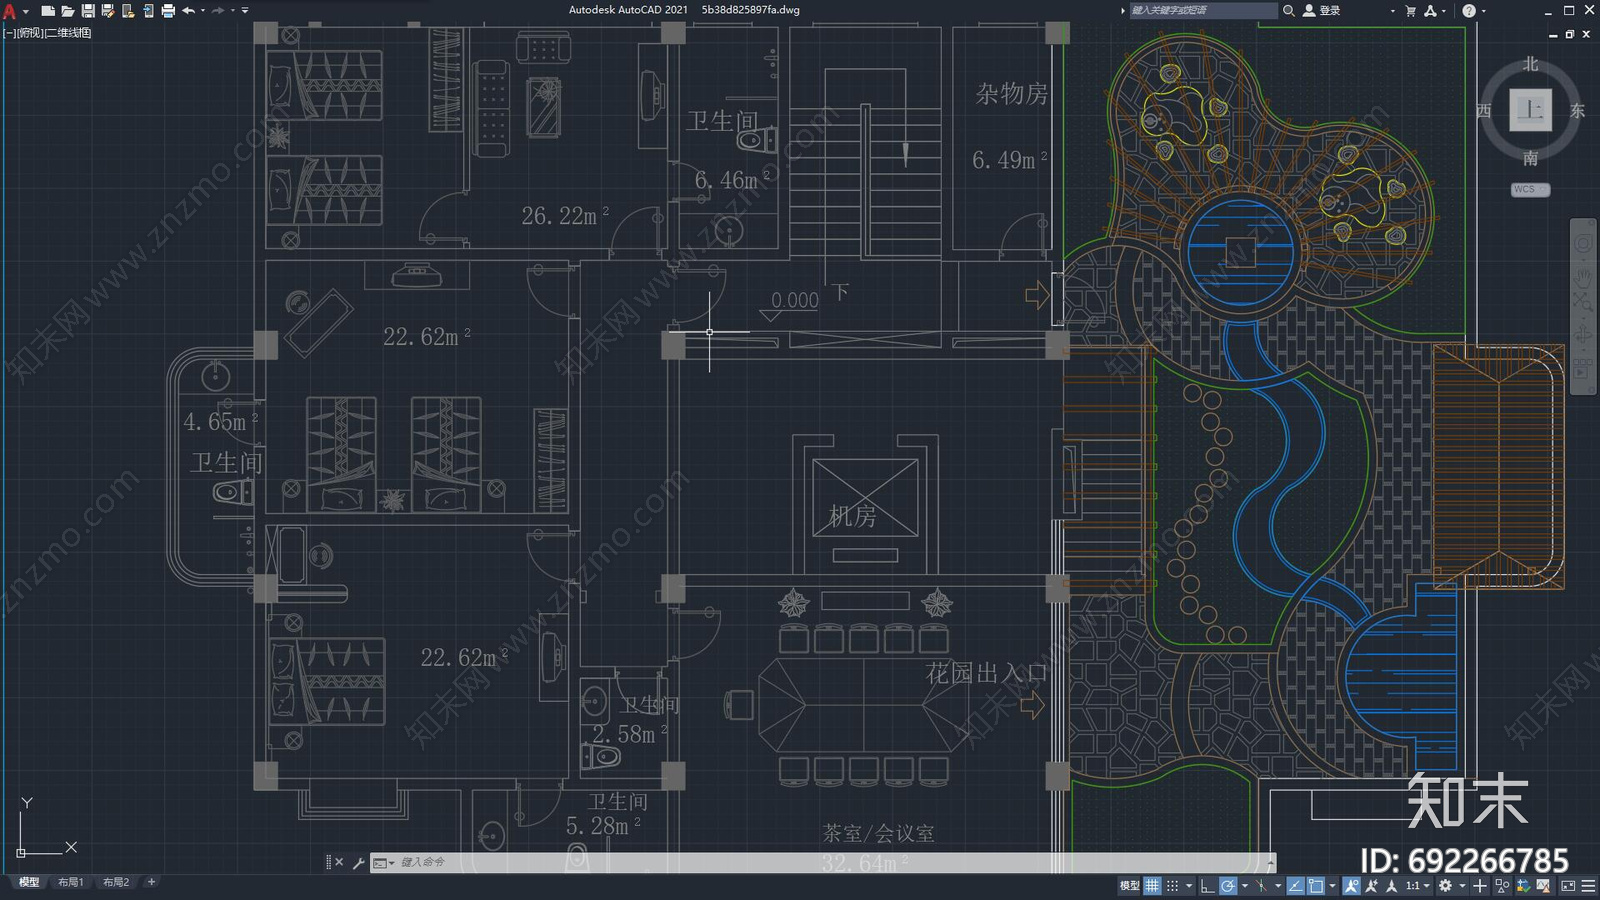The height and width of the screenshot is (900, 1600).
Task: Click ViewCube top face 上
Action: 1530,110
